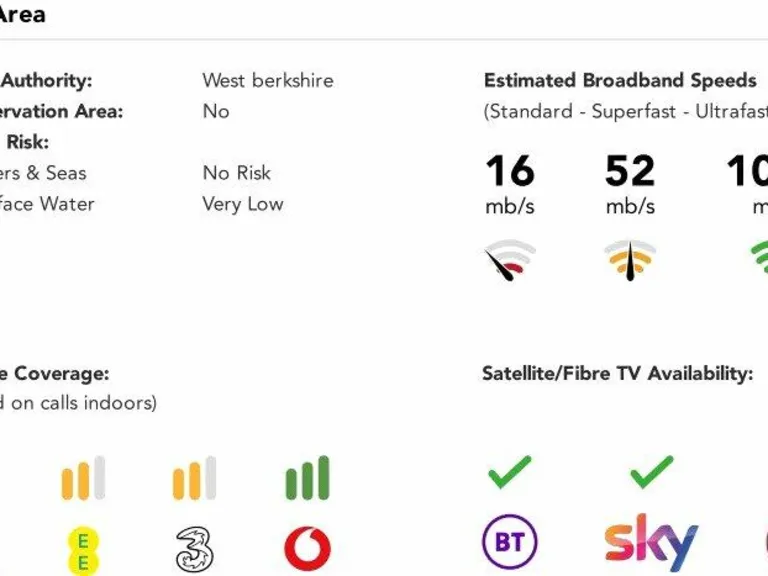768x576 pixels.
Task: Click the superfast orange speed gauge icon
Action: pyautogui.click(x=630, y=259)
